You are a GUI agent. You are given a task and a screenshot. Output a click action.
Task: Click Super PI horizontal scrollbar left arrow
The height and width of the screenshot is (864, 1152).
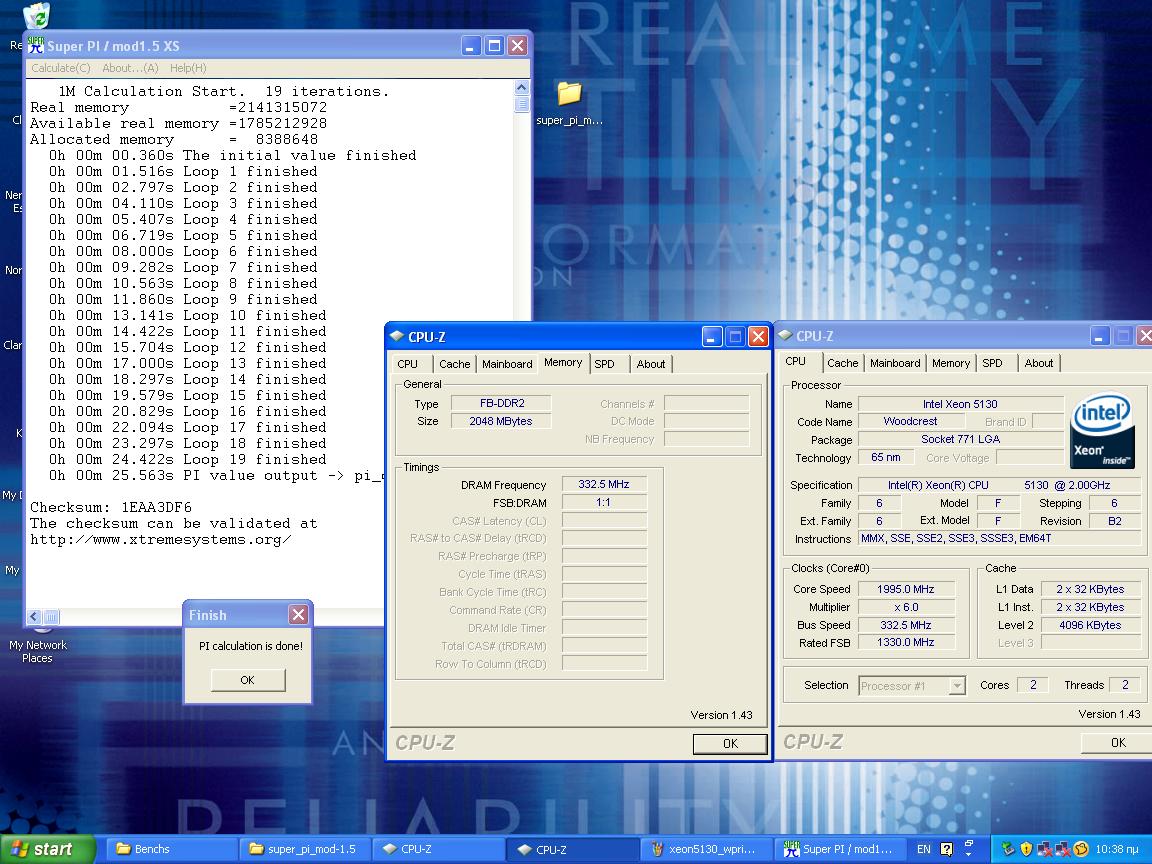[x=35, y=616]
